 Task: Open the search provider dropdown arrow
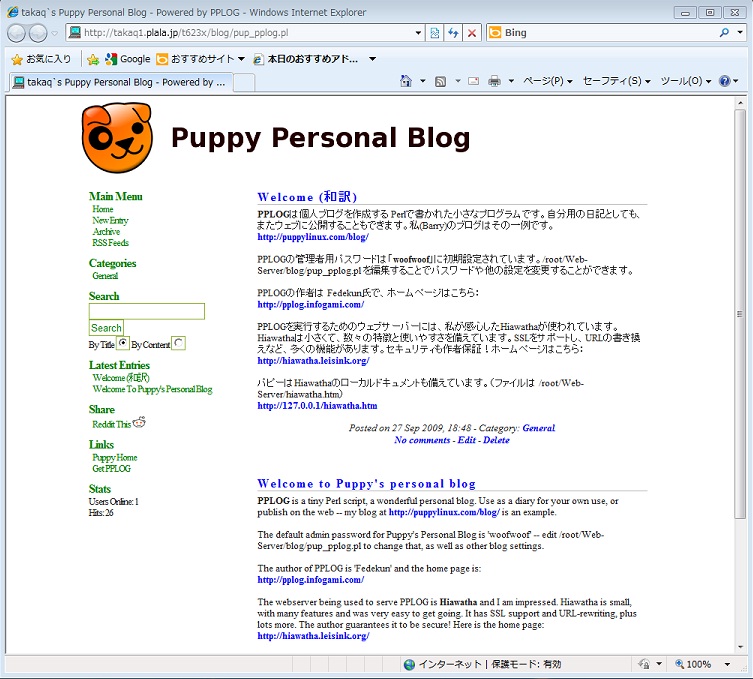pyautogui.click(x=740, y=33)
